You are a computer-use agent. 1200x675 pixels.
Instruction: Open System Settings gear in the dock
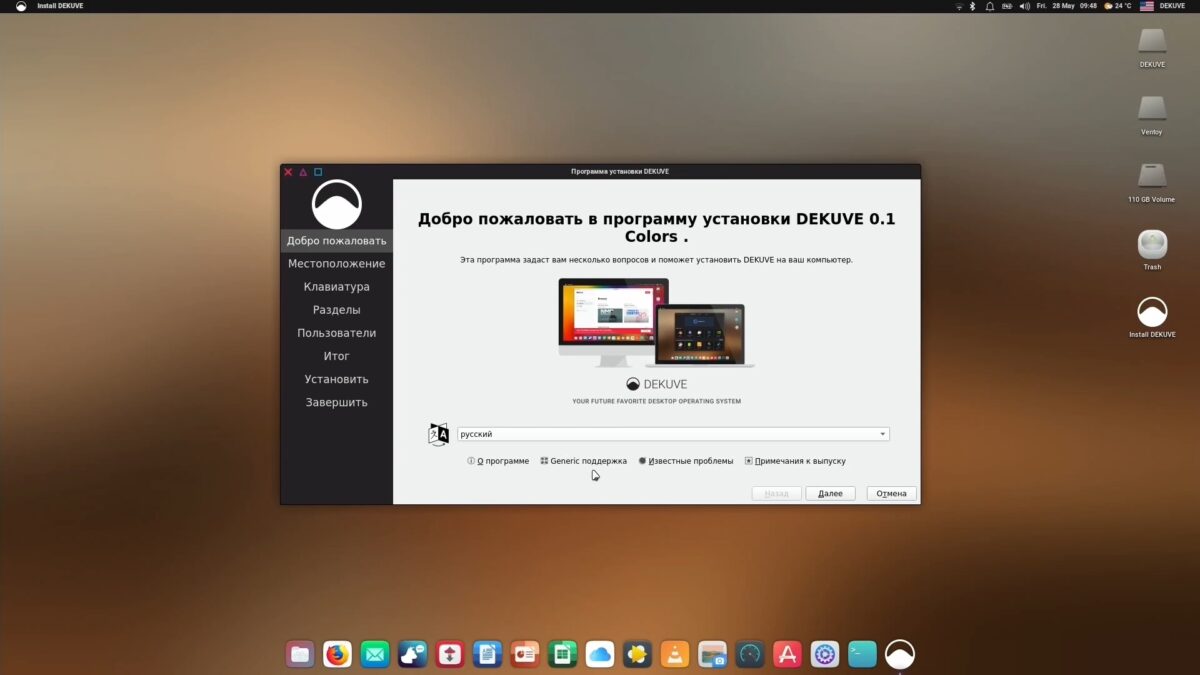click(x=825, y=654)
